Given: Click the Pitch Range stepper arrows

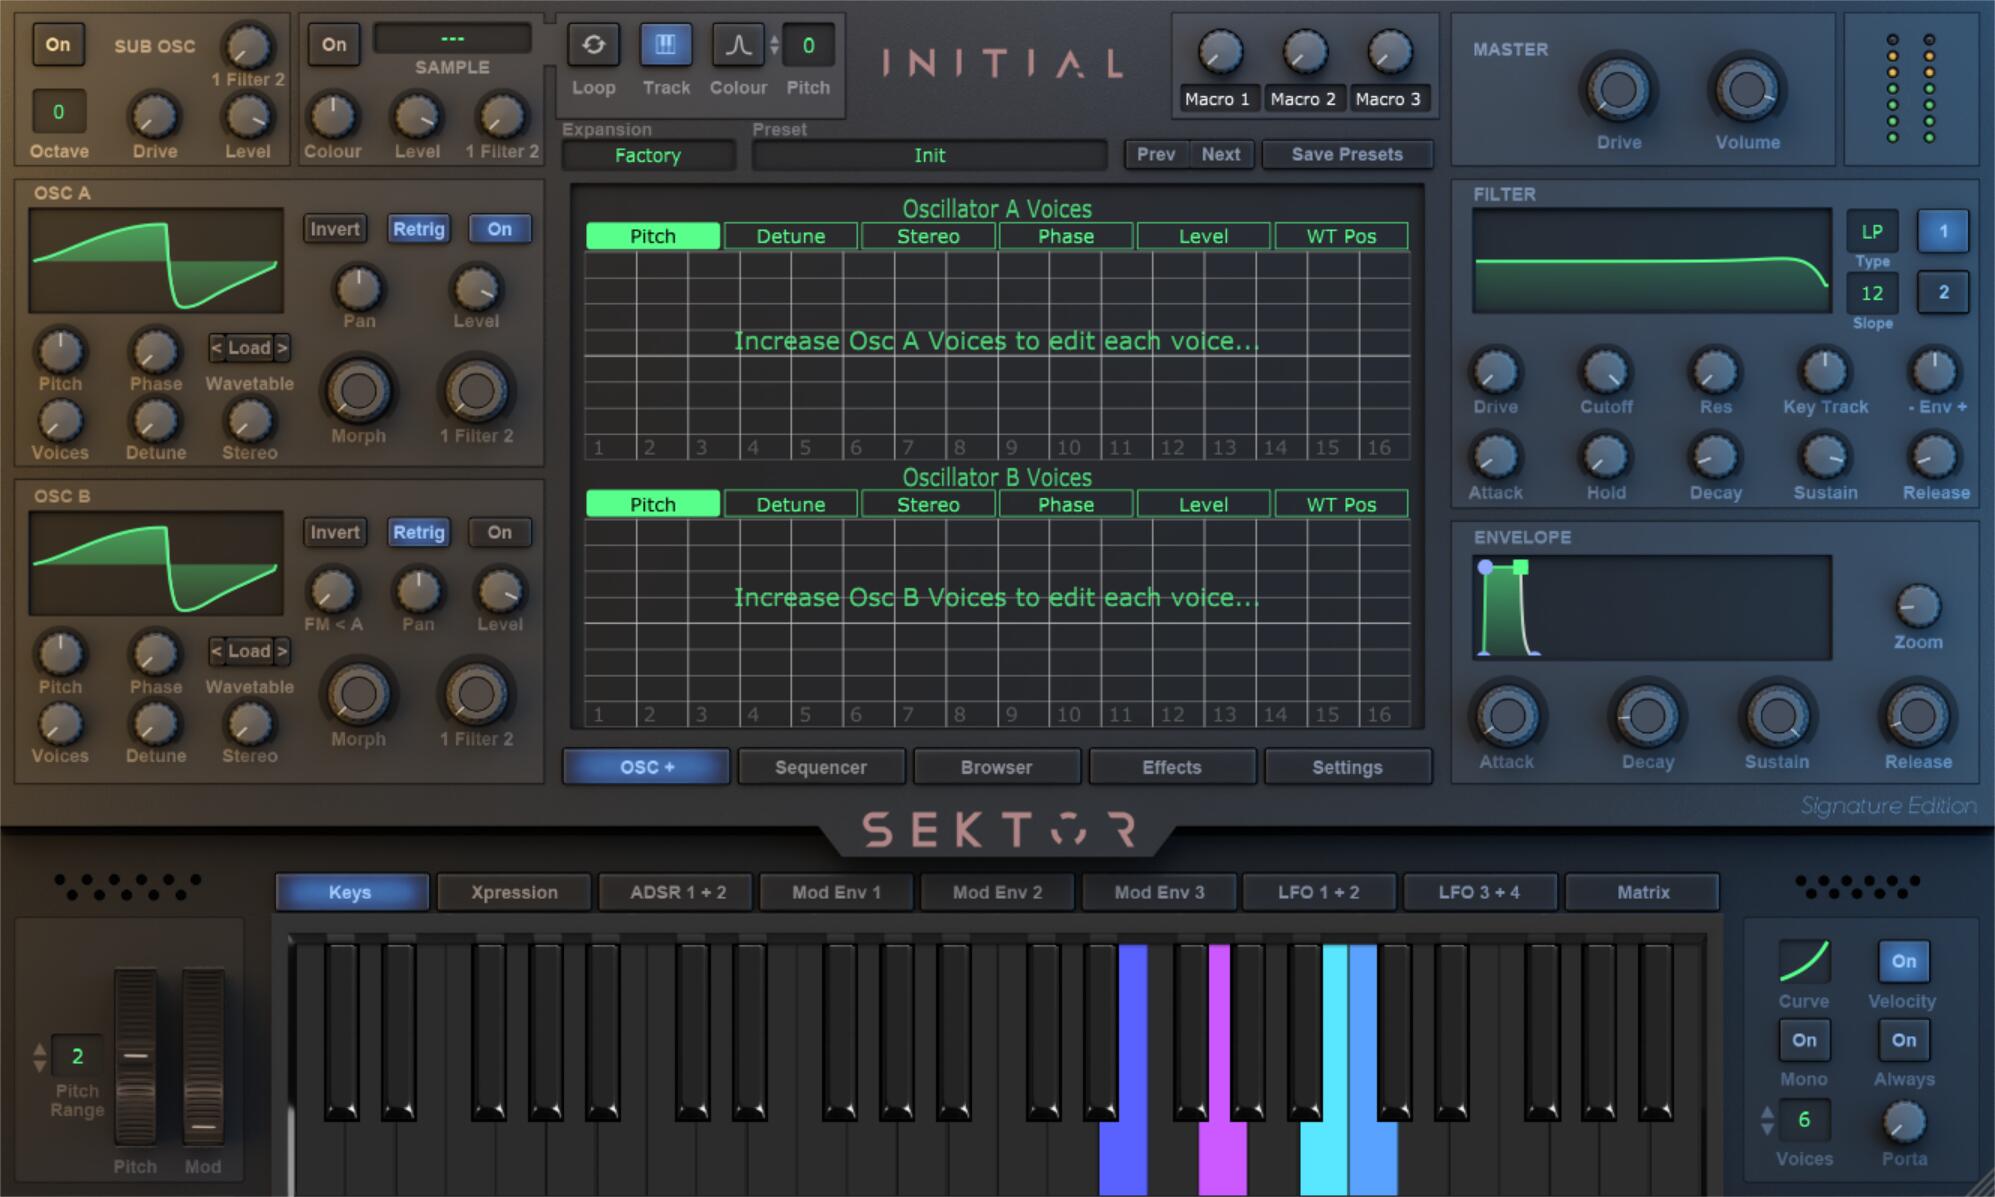Looking at the screenshot, I should [40, 1057].
